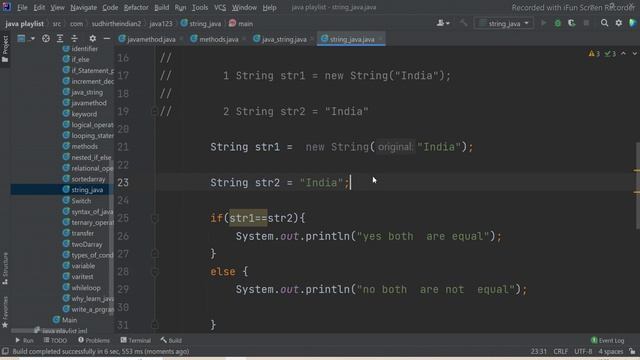
Task: Click the warnings count indicator
Action: pos(594,53)
